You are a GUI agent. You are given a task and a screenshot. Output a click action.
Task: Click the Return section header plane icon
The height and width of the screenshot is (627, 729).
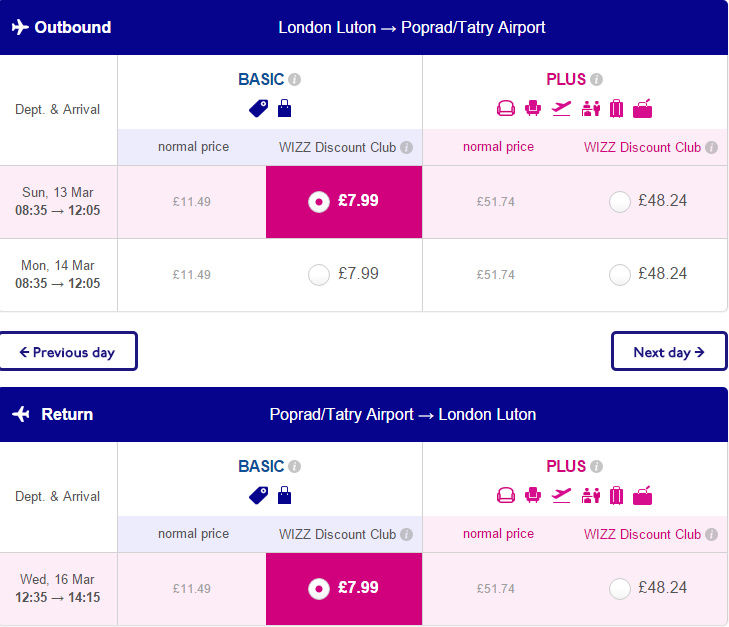point(21,414)
